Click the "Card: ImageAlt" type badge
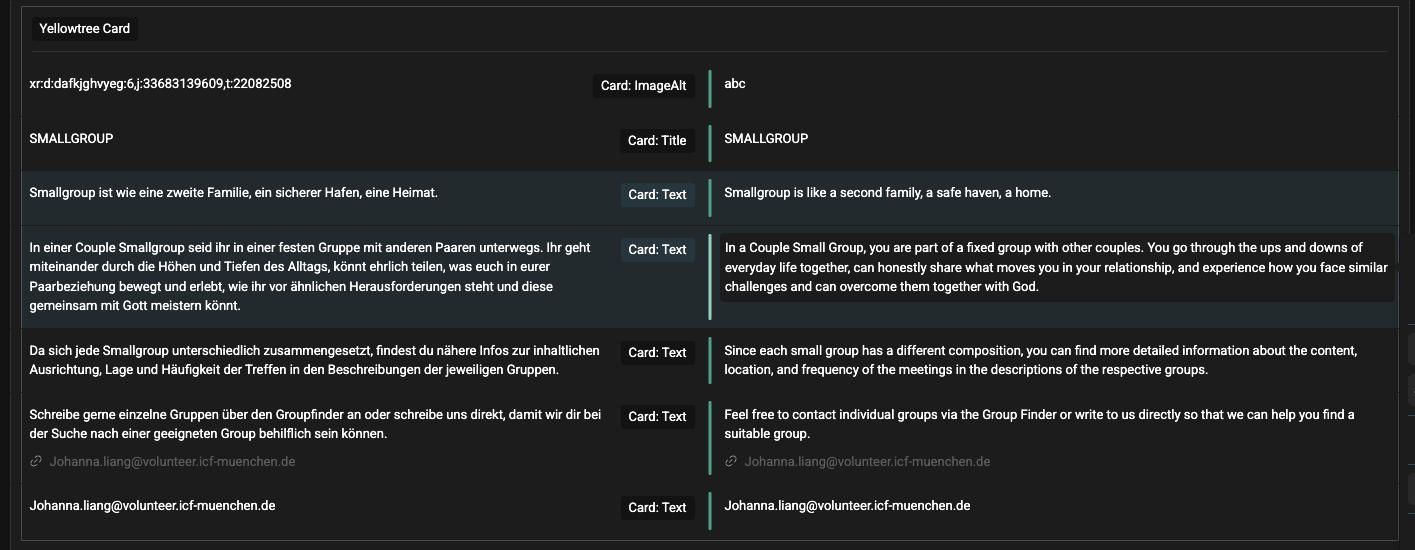Viewport: 1415px width, 550px height. (x=643, y=86)
